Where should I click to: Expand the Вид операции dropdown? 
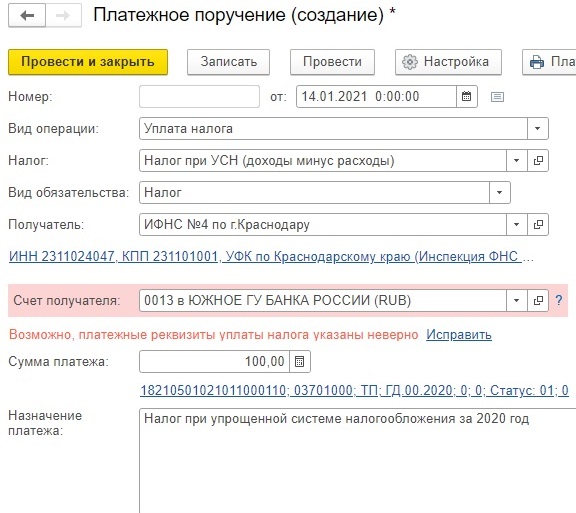(x=537, y=129)
